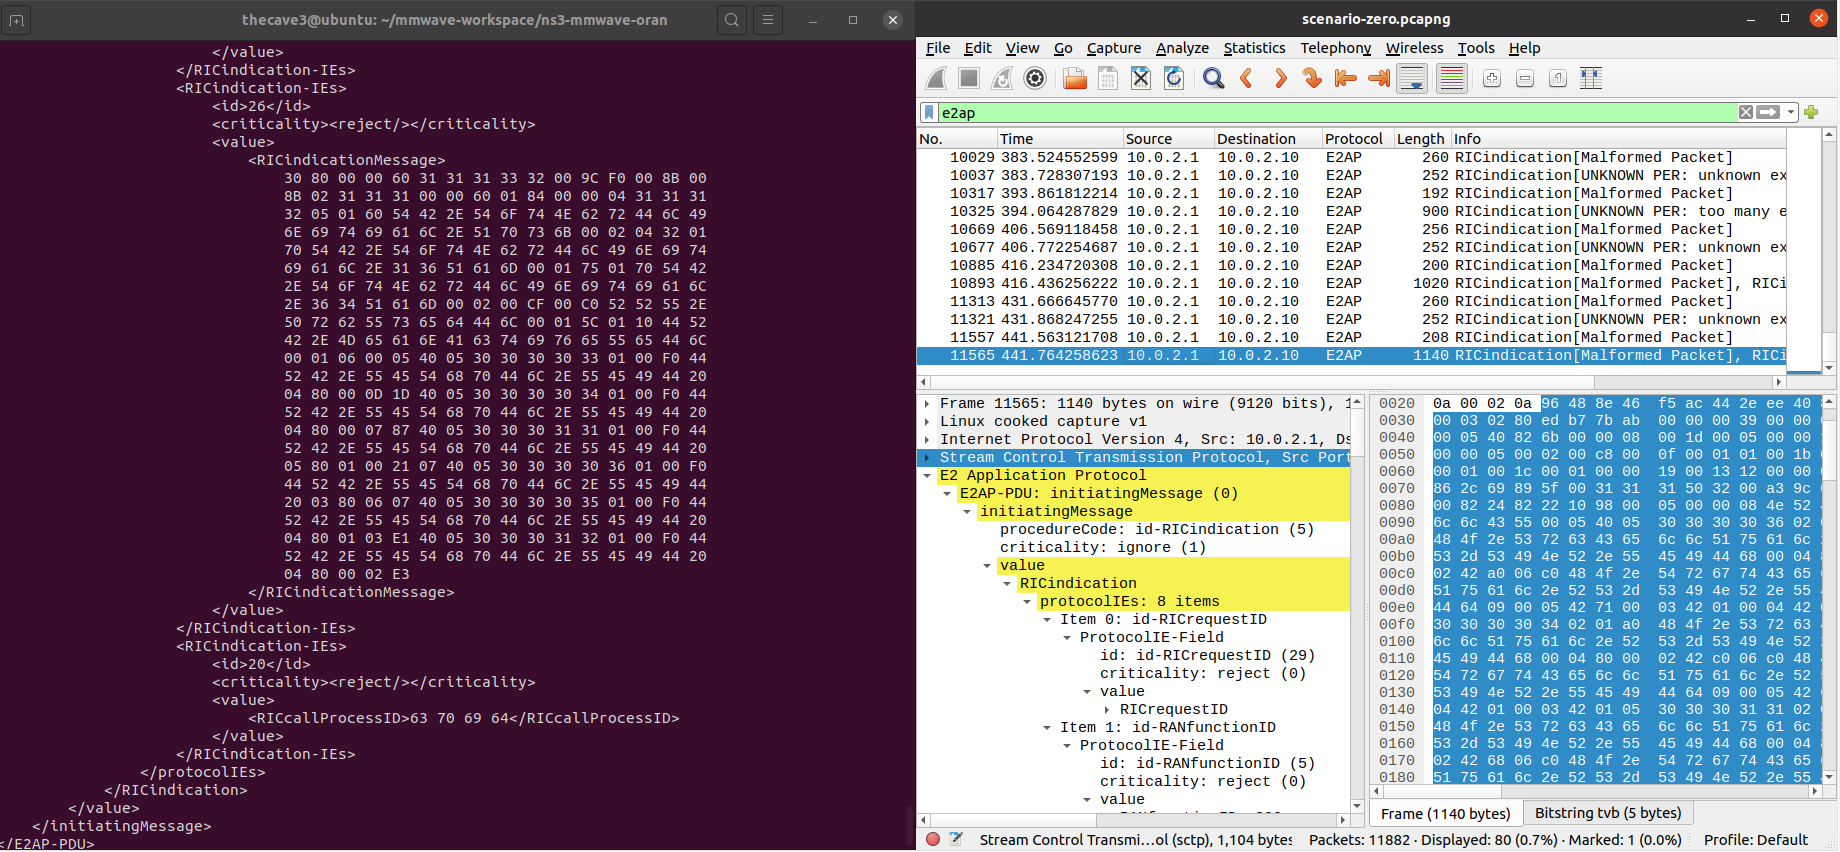Expand the Linux cooked capture v1 node

[927, 422]
